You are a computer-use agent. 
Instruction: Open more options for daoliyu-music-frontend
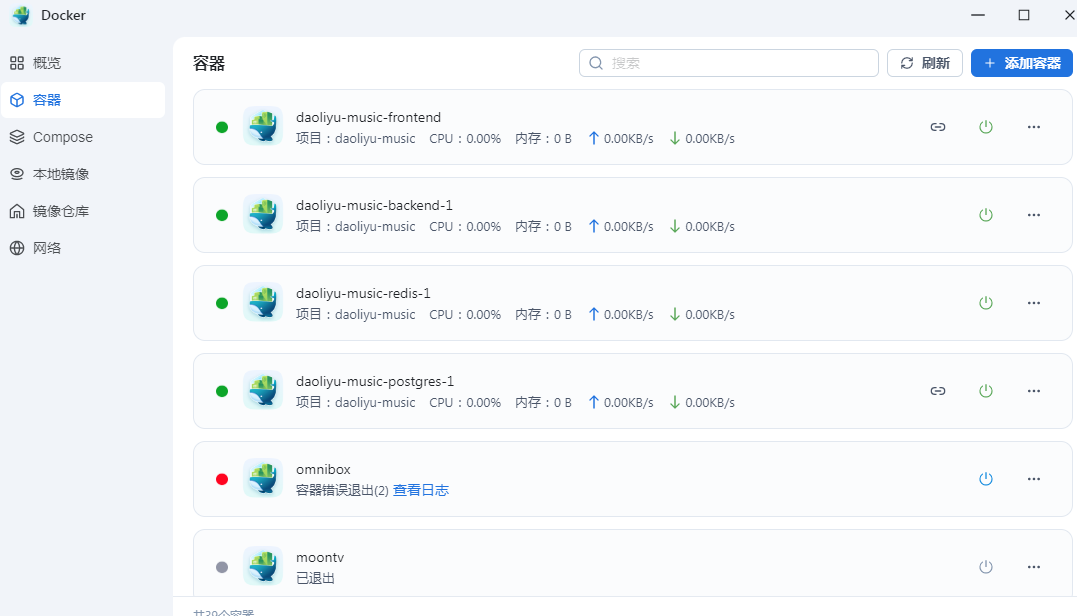click(x=1034, y=127)
